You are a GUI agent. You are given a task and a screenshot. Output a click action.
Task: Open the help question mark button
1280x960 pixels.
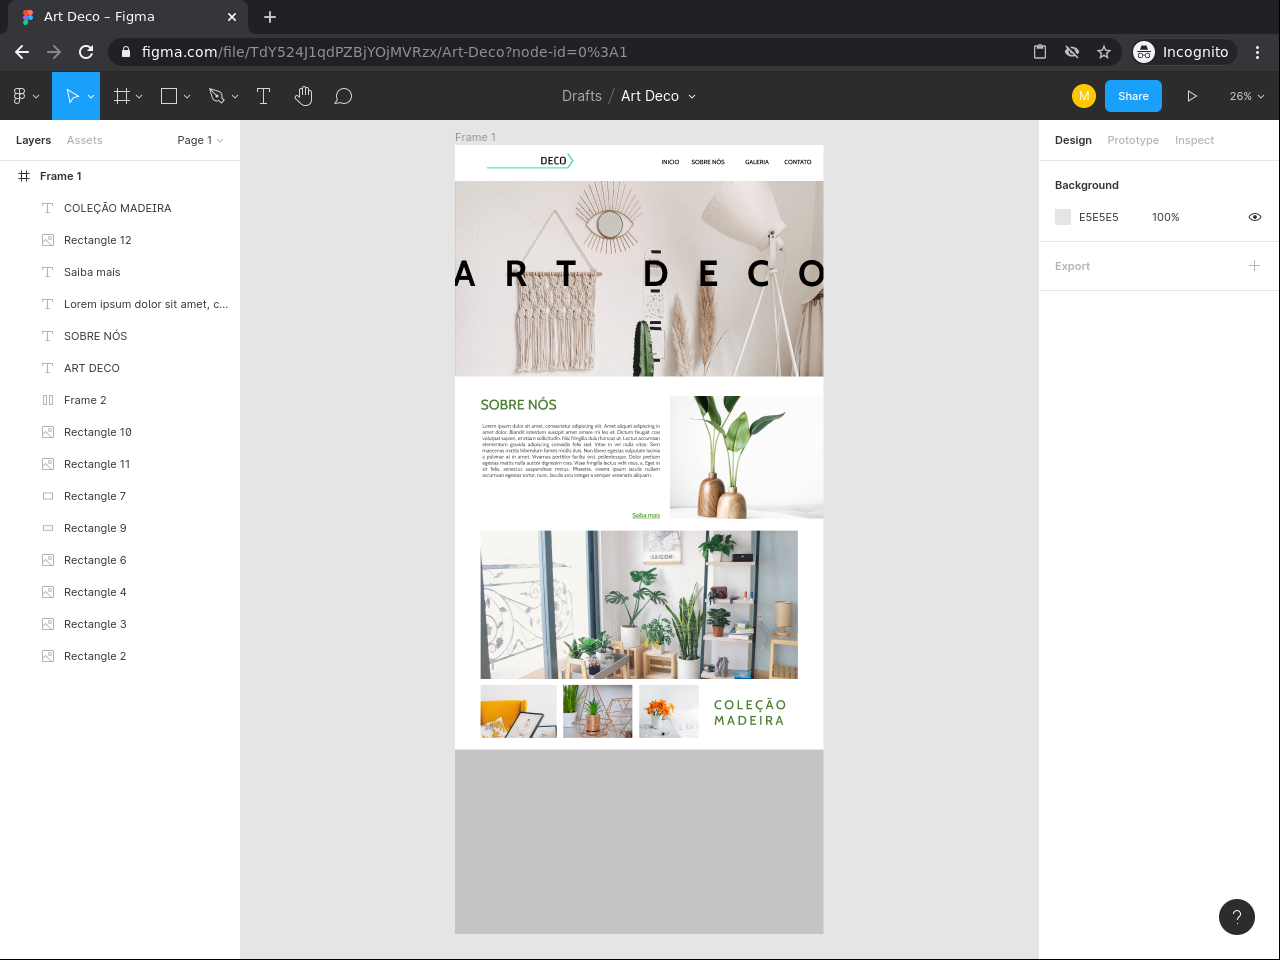[x=1237, y=917]
